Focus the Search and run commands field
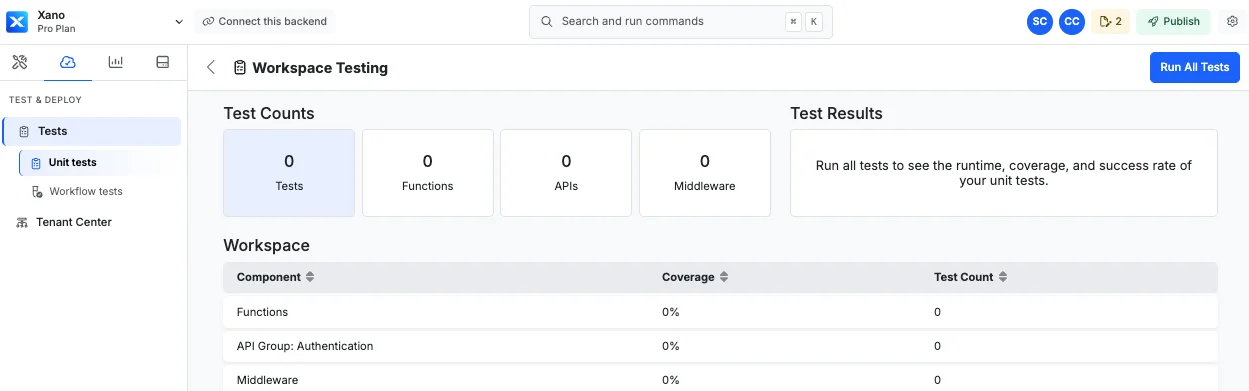This screenshot has width=1249, height=391. 680,21
